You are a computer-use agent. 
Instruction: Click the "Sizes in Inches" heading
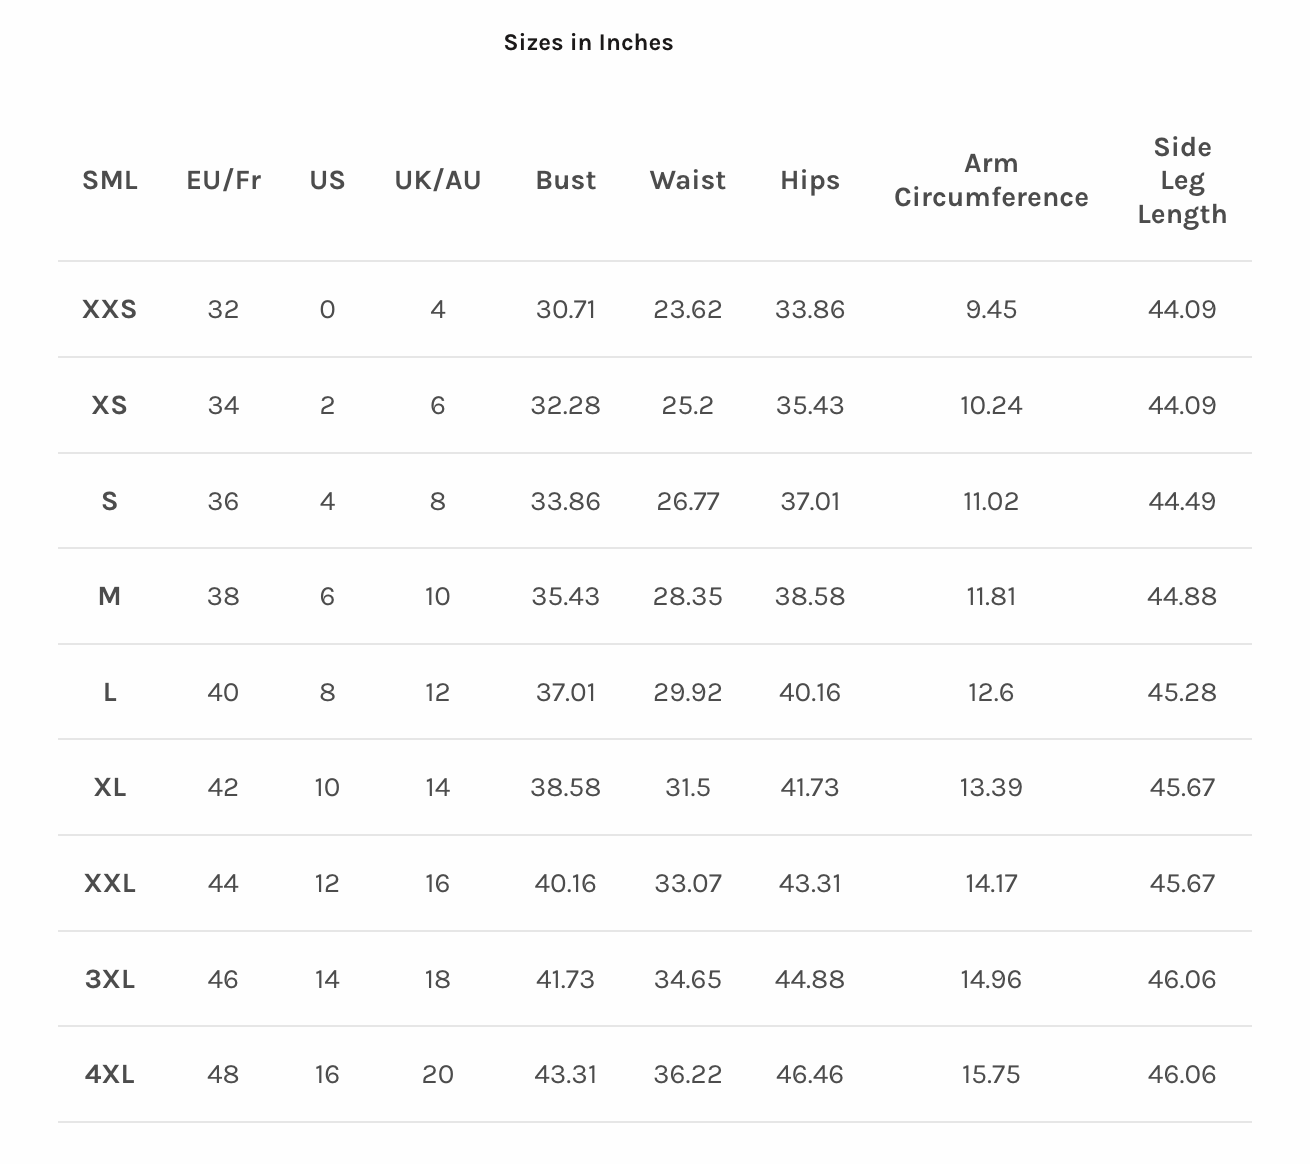coord(588,42)
